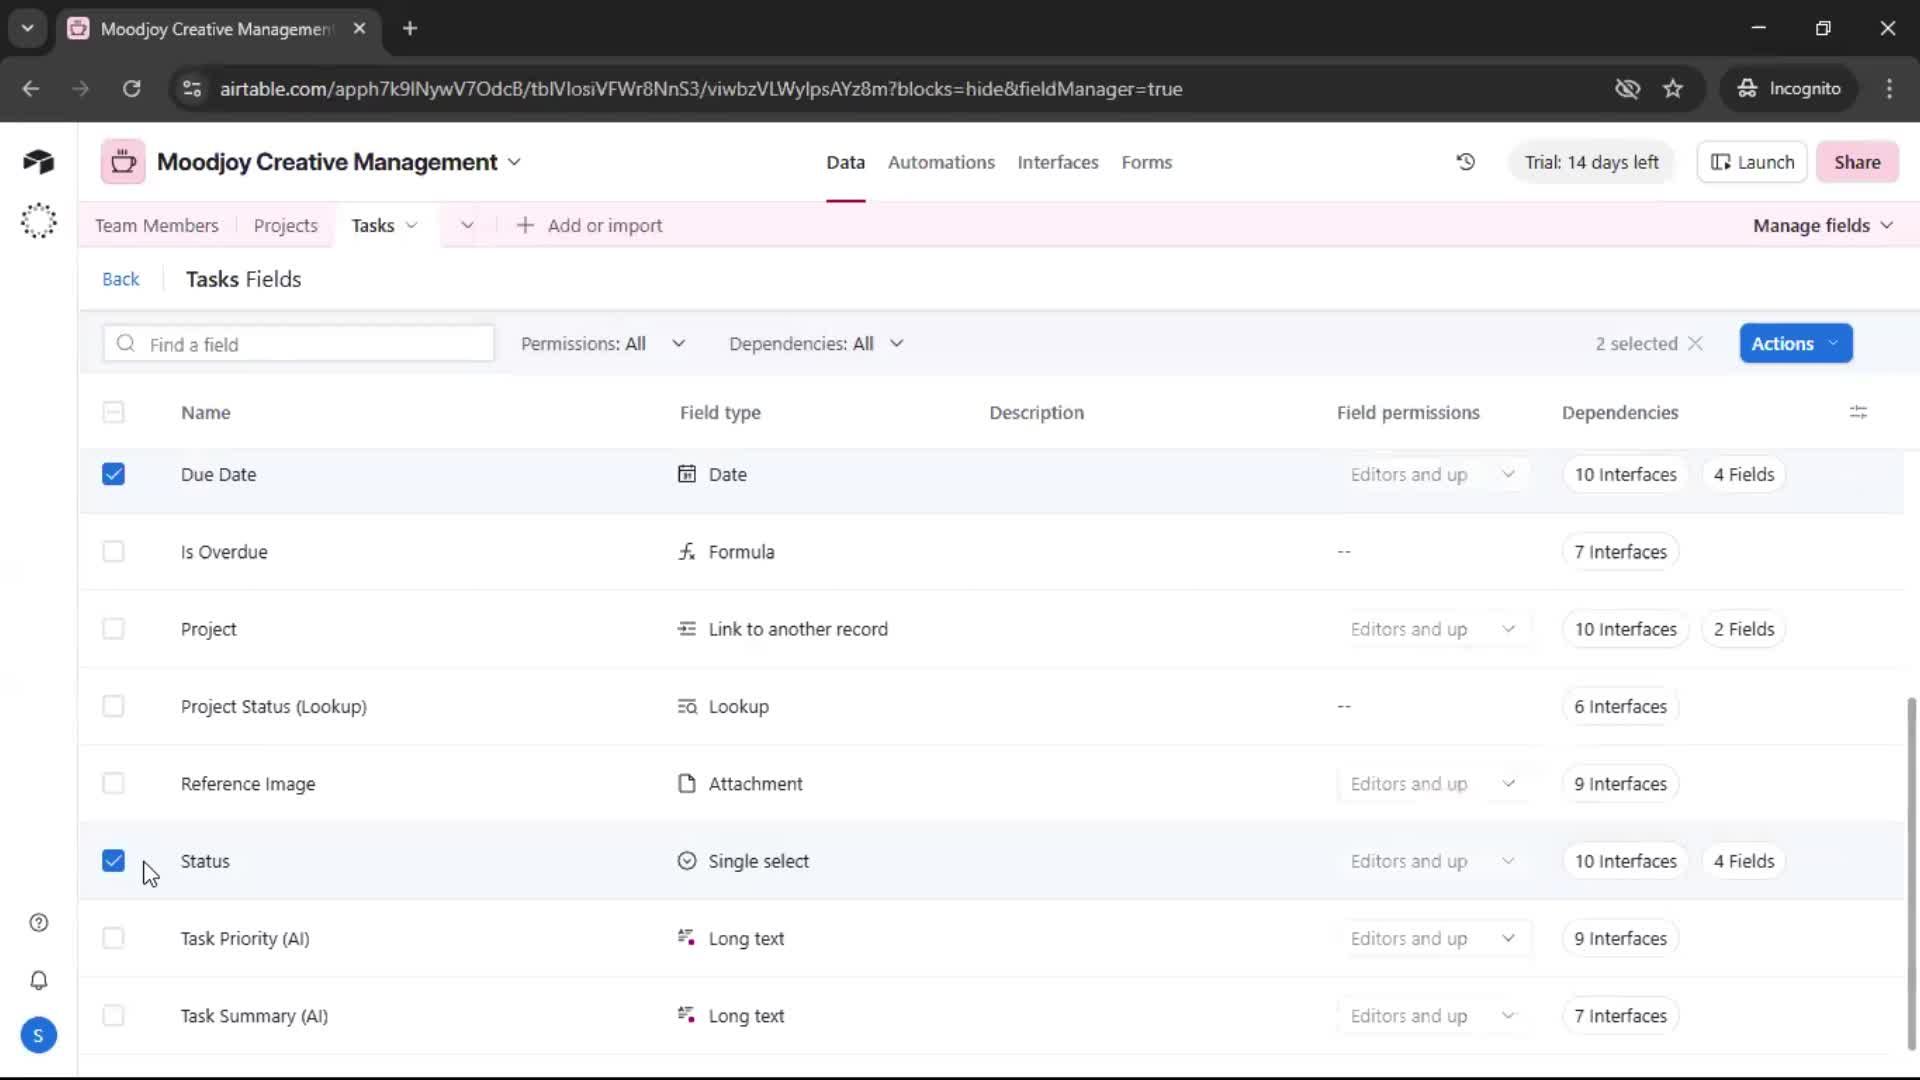Image resolution: width=1920 pixels, height=1080 pixels.
Task: Open column settings sliders icon
Action: (x=1858, y=412)
